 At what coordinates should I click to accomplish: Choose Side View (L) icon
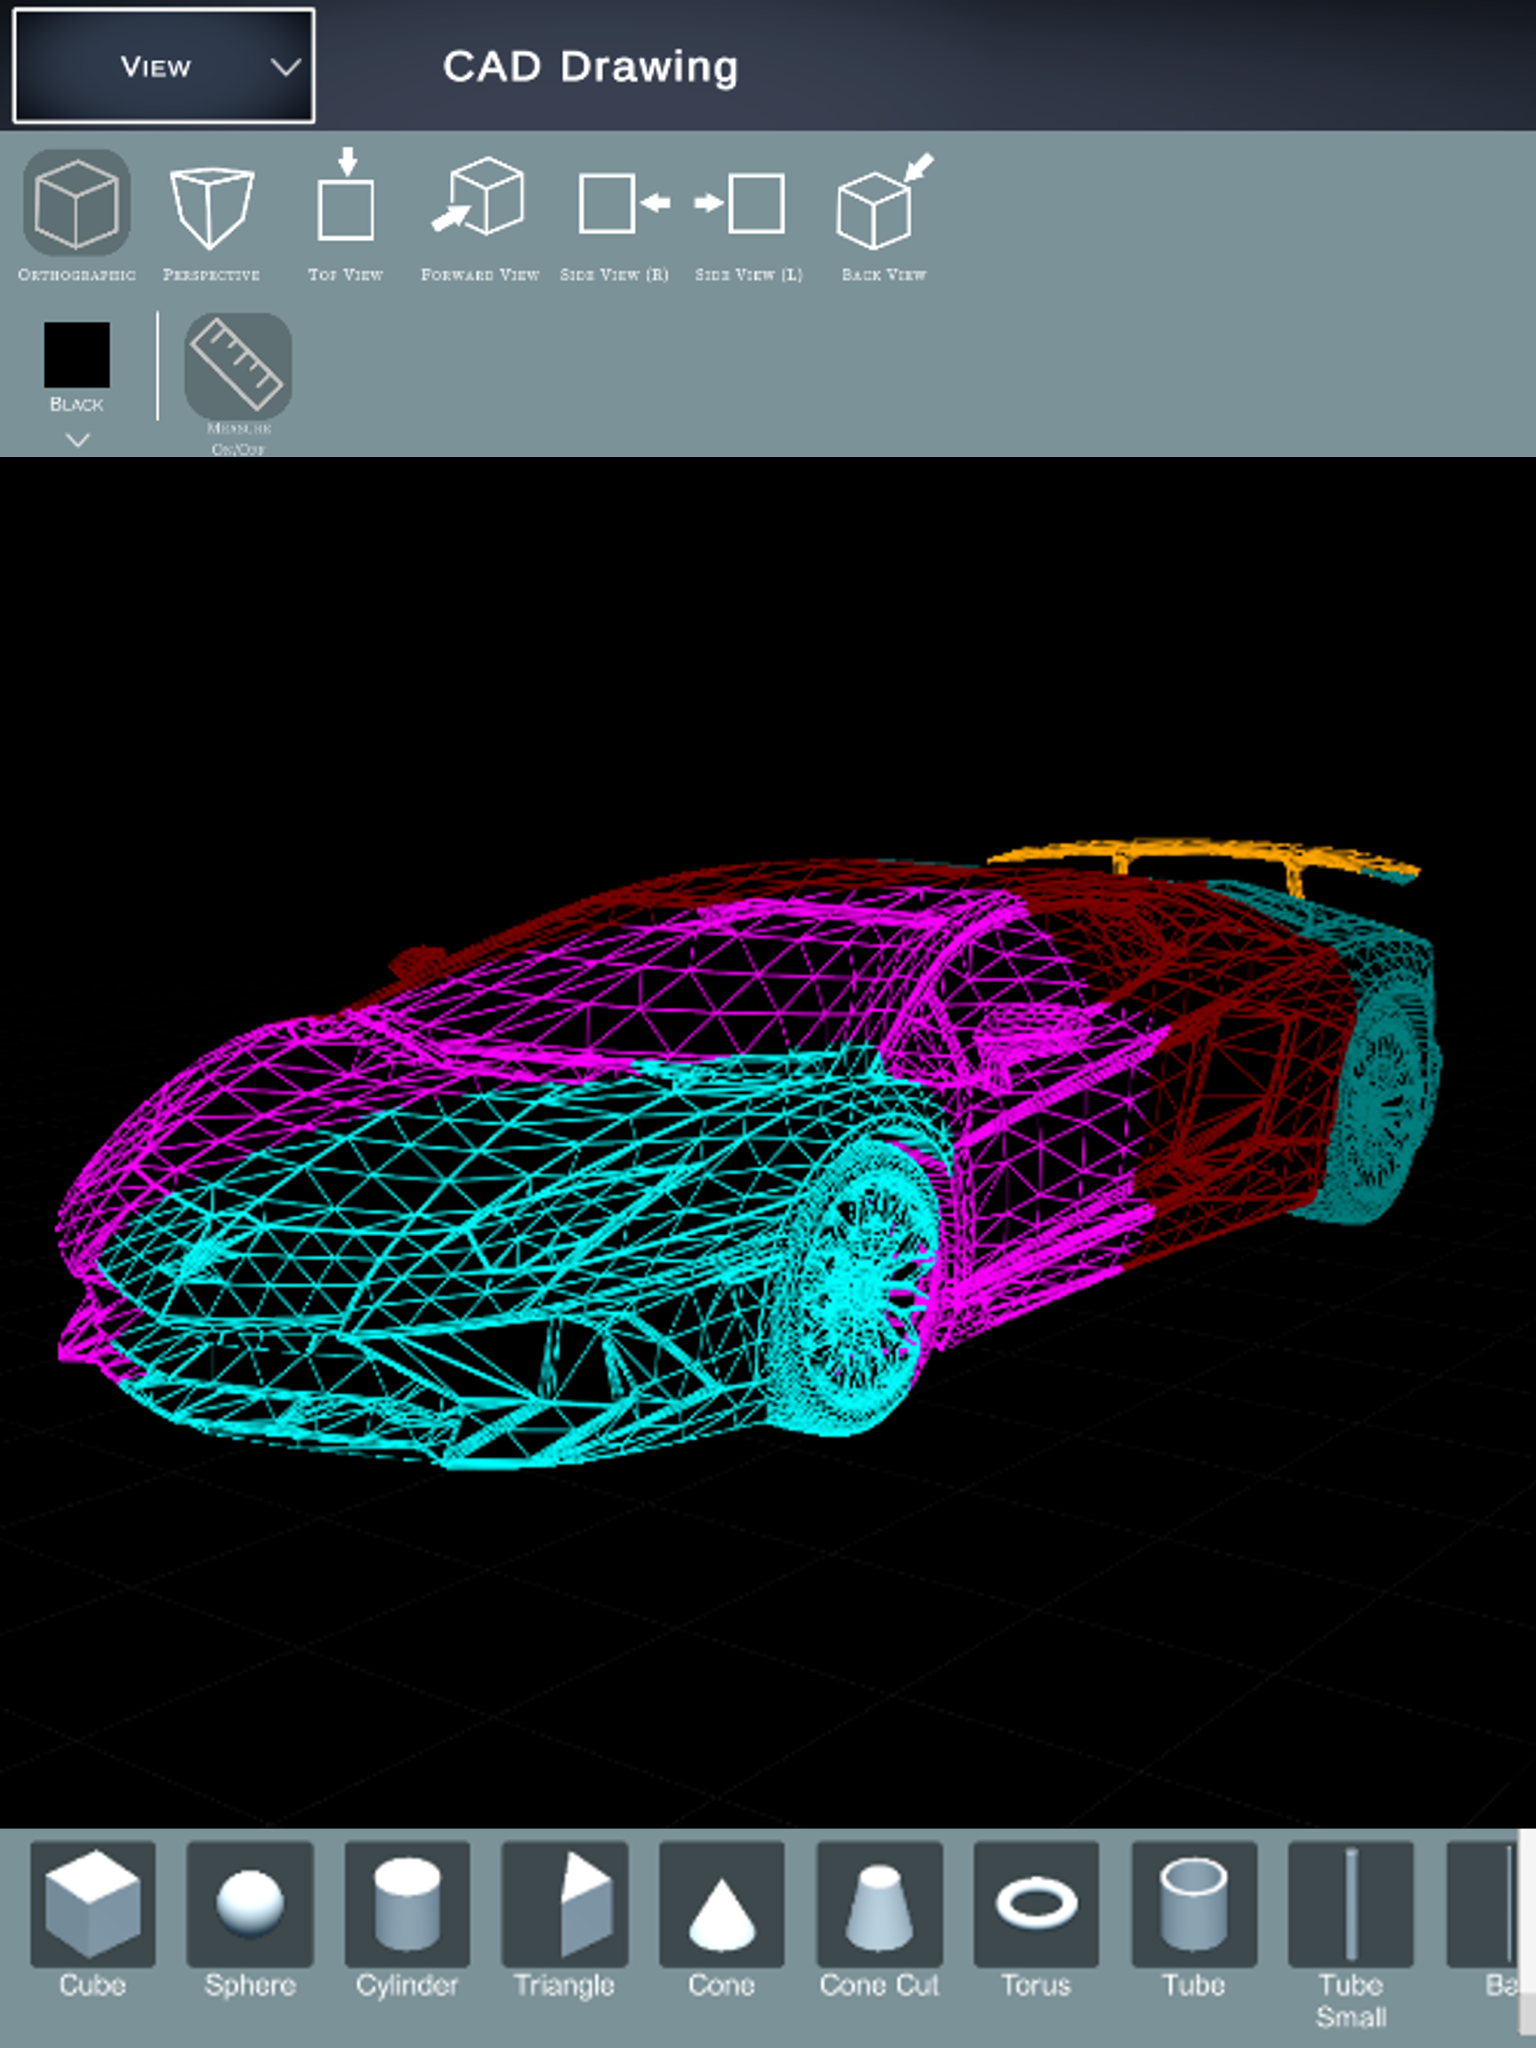tap(740, 203)
